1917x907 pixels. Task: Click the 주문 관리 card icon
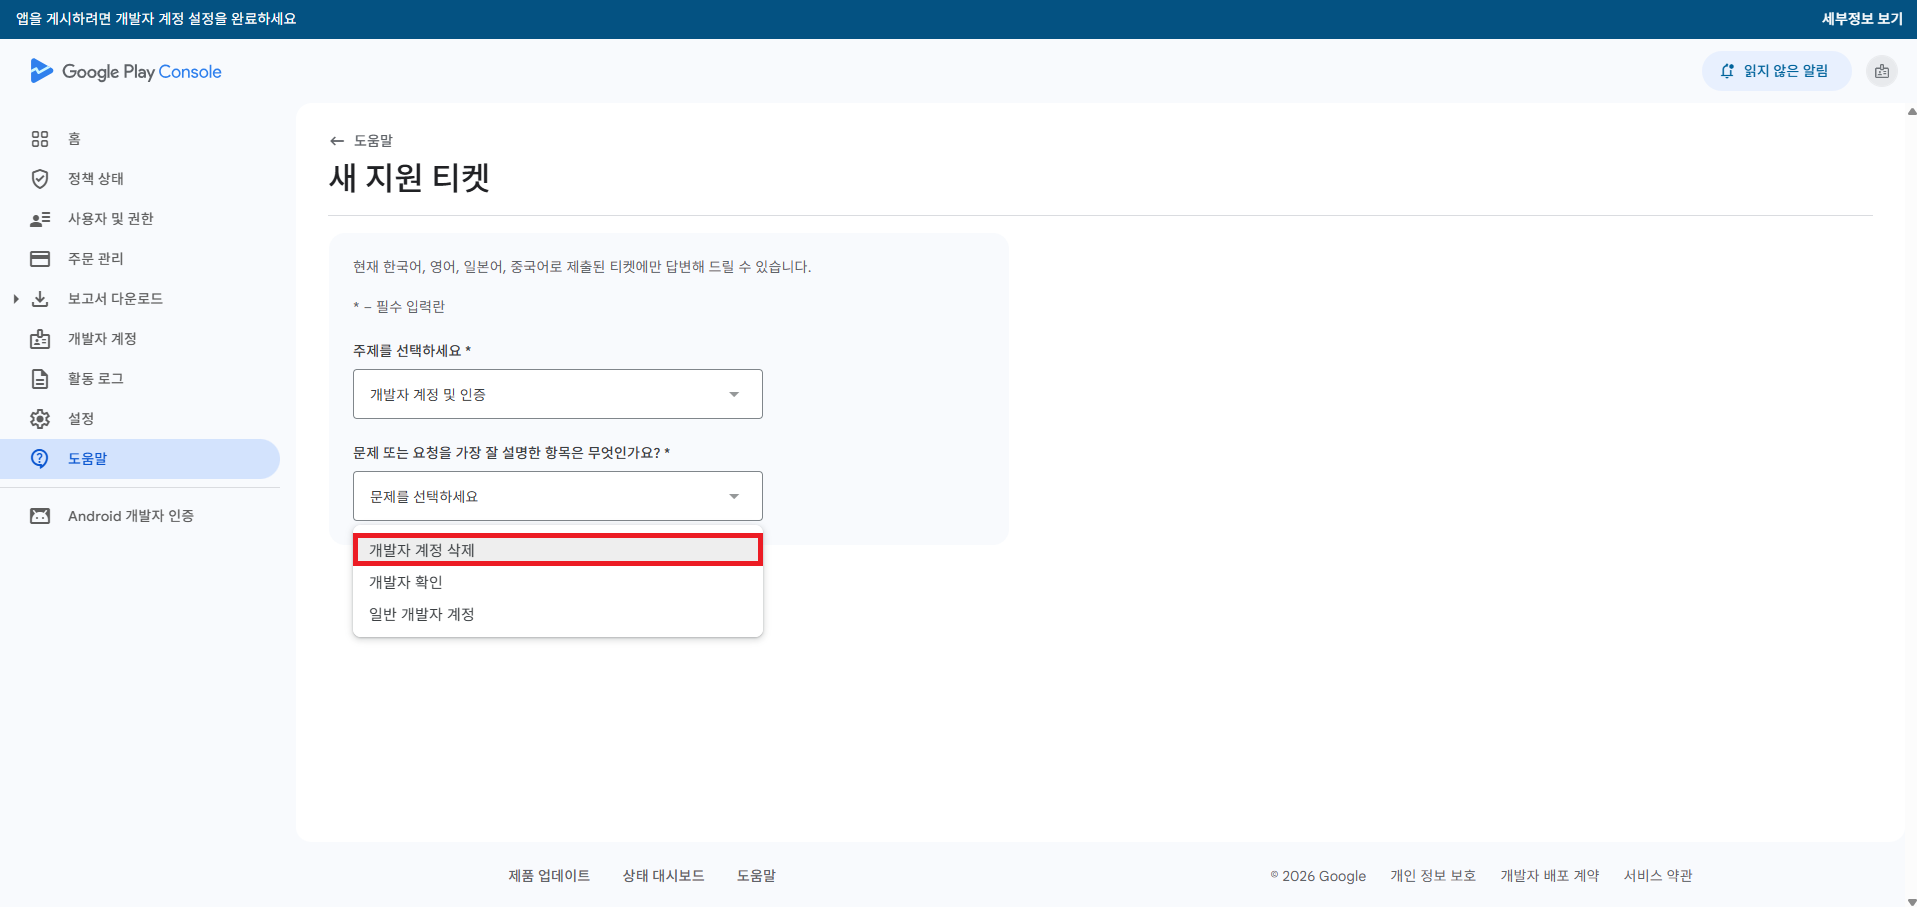pyautogui.click(x=40, y=259)
